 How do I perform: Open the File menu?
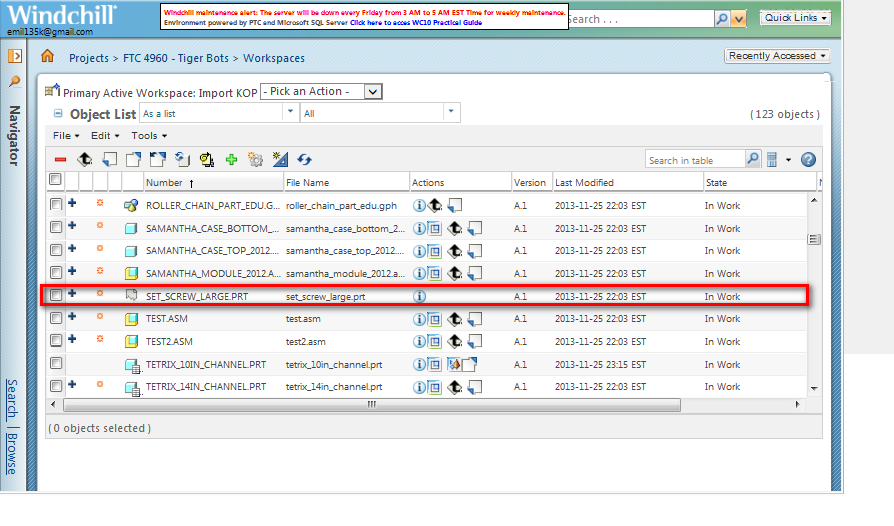pos(66,136)
